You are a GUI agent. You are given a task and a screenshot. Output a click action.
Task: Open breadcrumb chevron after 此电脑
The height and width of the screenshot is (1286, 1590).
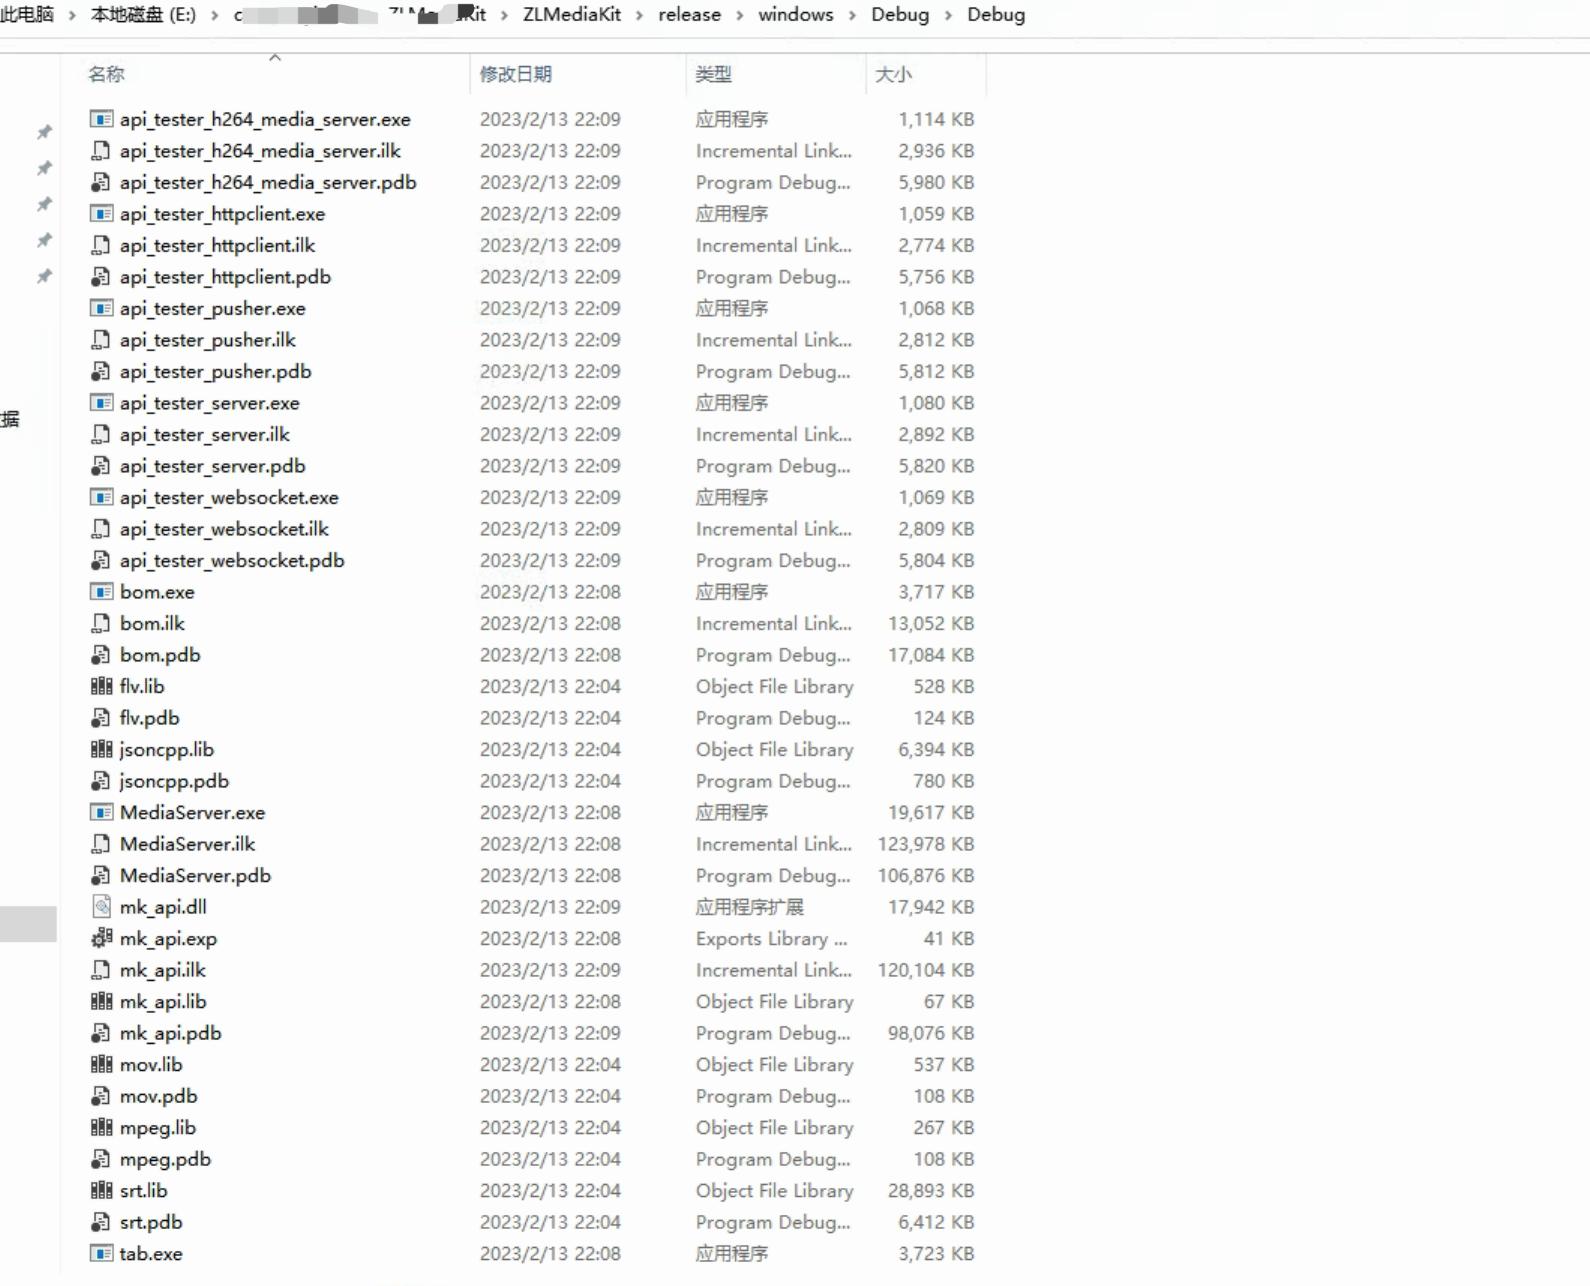[x=72, y=15]
